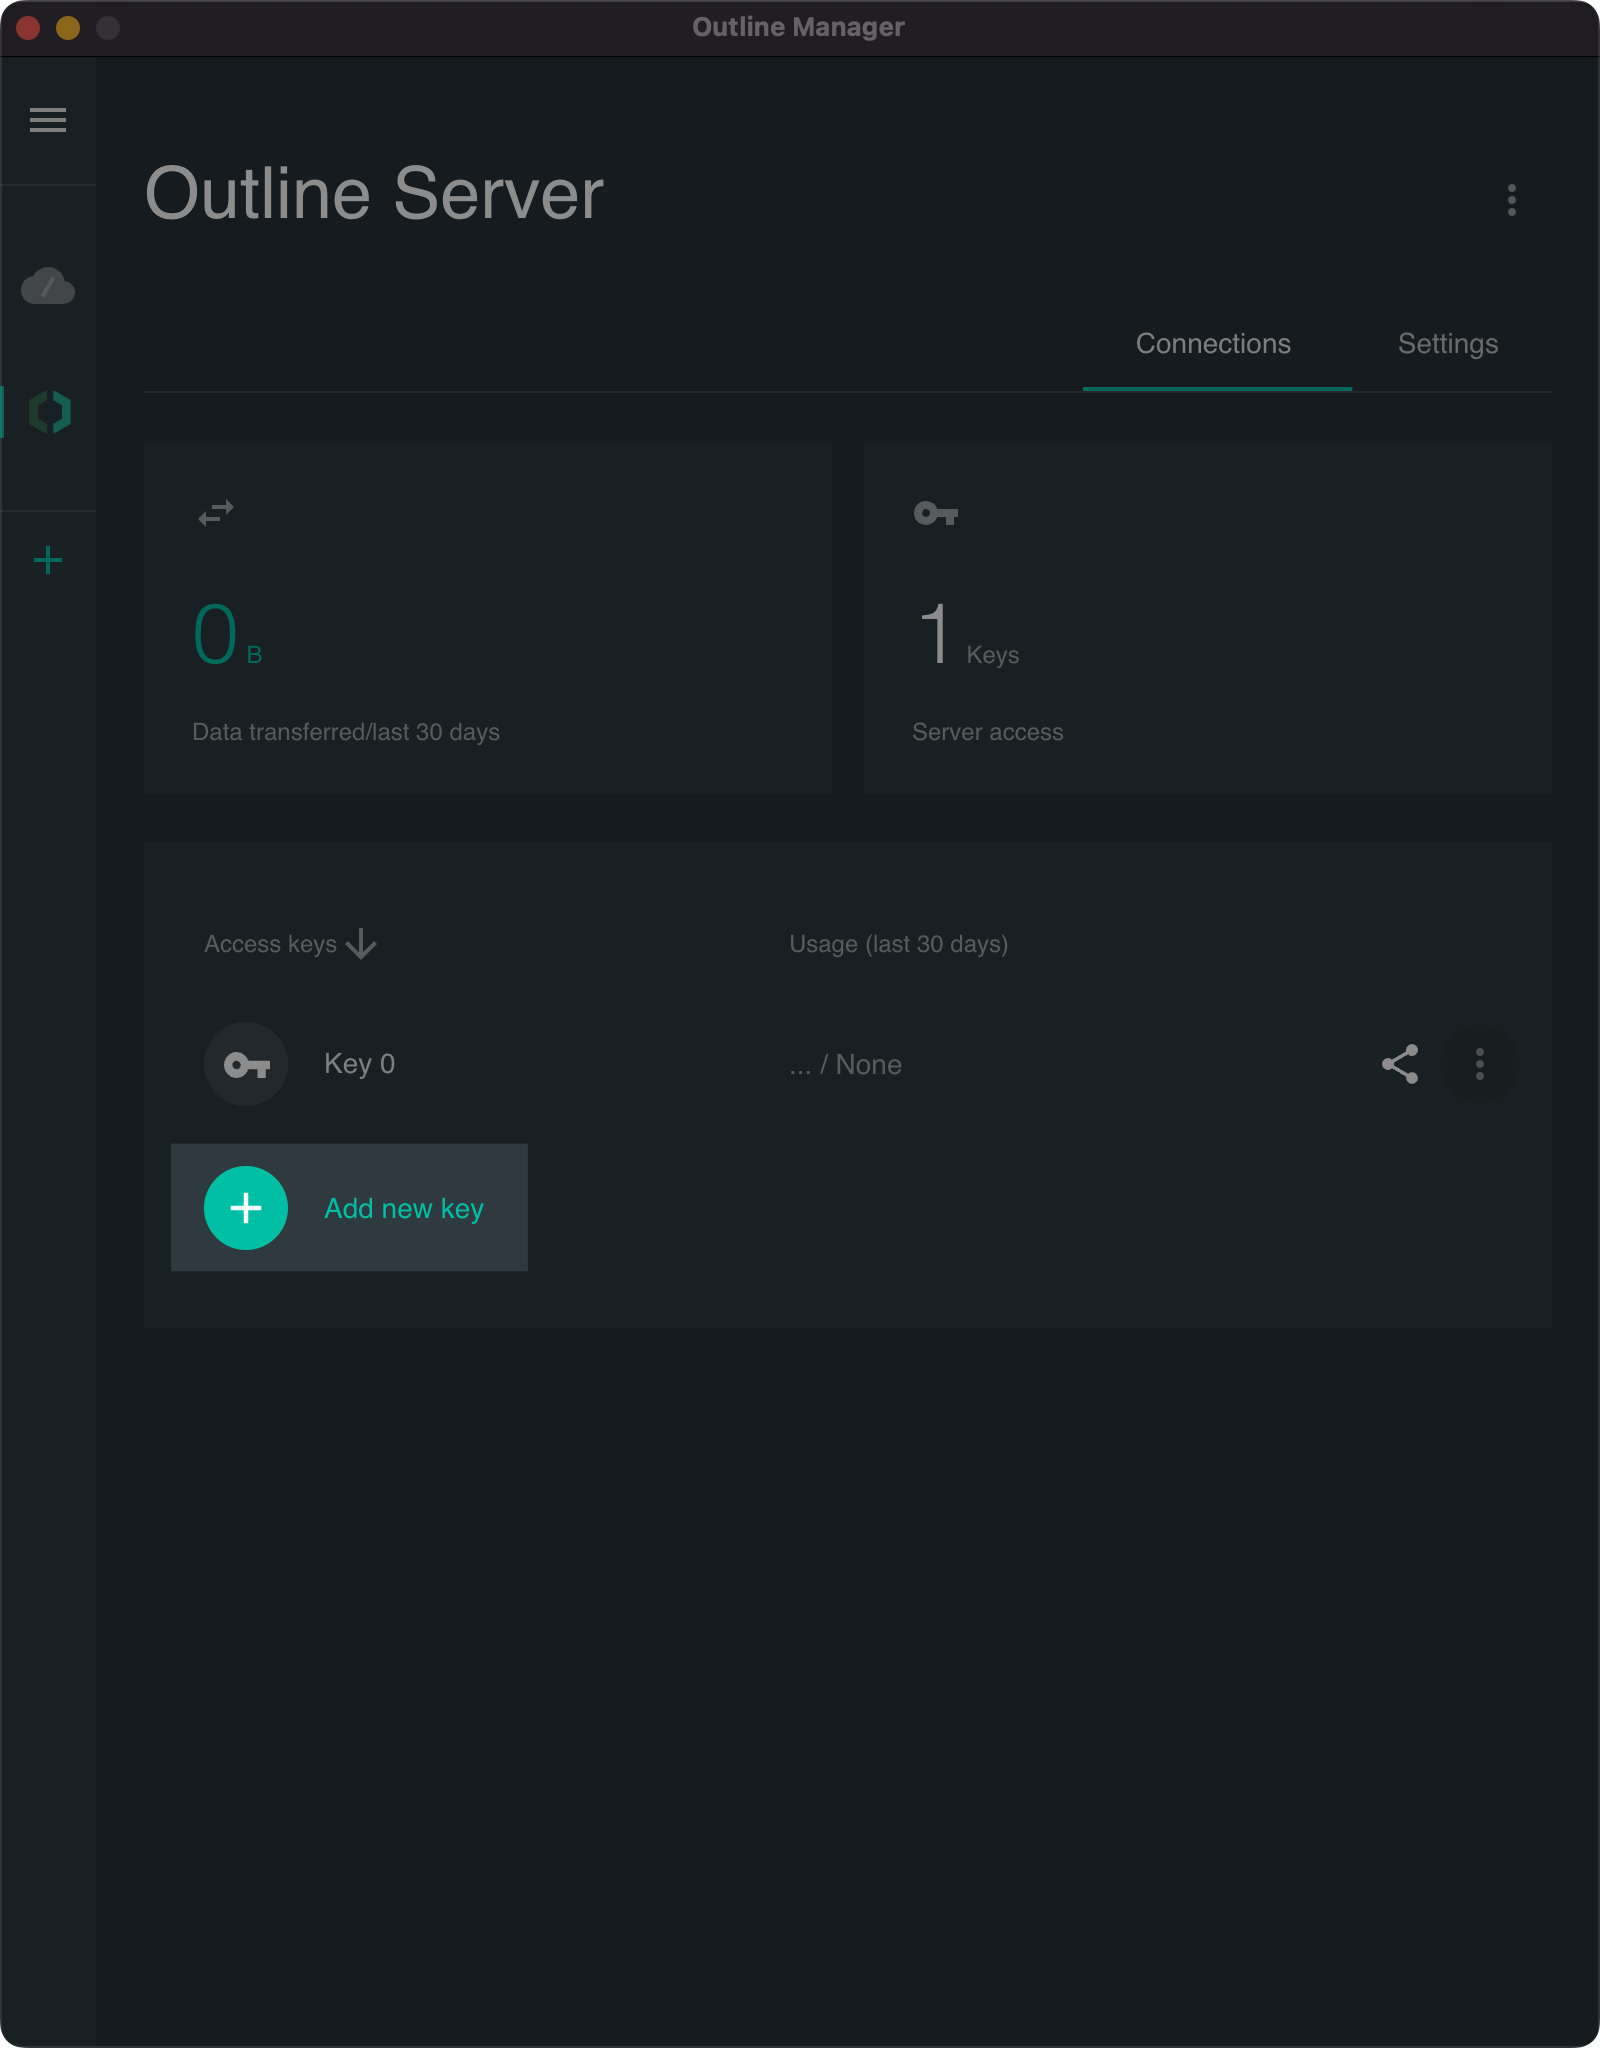Click the 0 B data transferred value
This screenshot has height=2048, width=1600.
(x=227, y=635)
